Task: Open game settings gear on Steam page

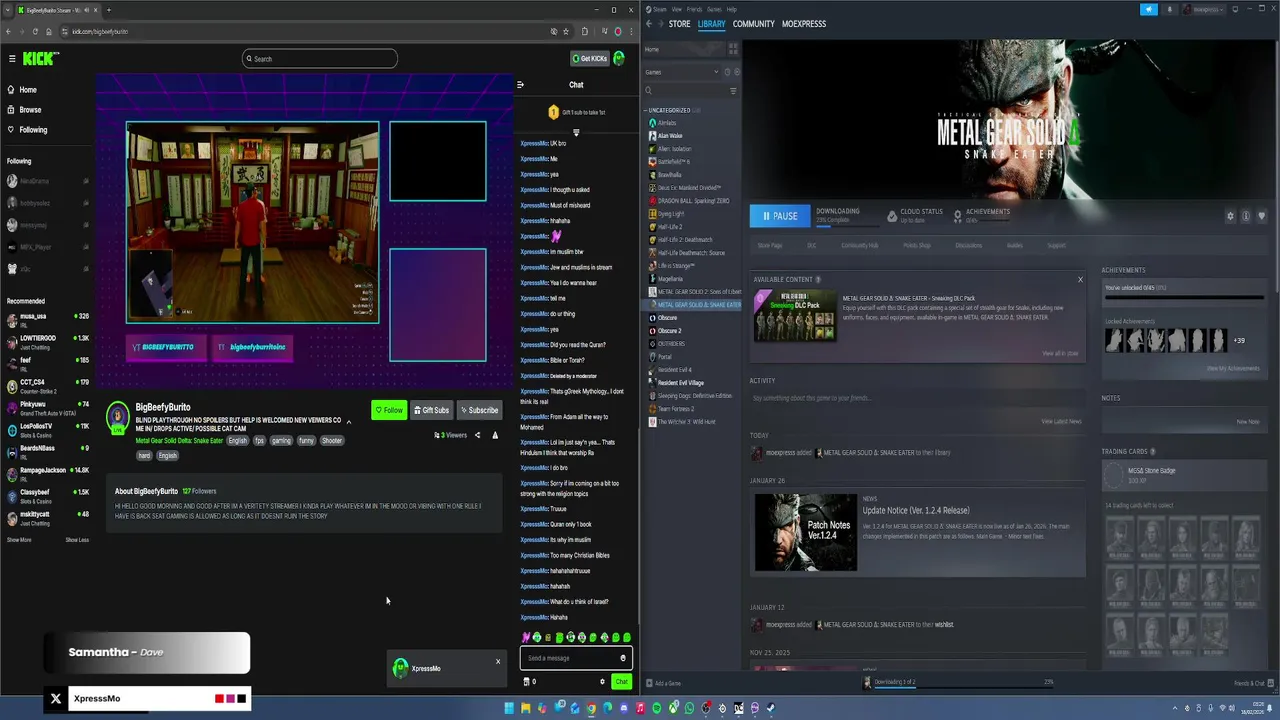Action: [x=1230, y=216]
